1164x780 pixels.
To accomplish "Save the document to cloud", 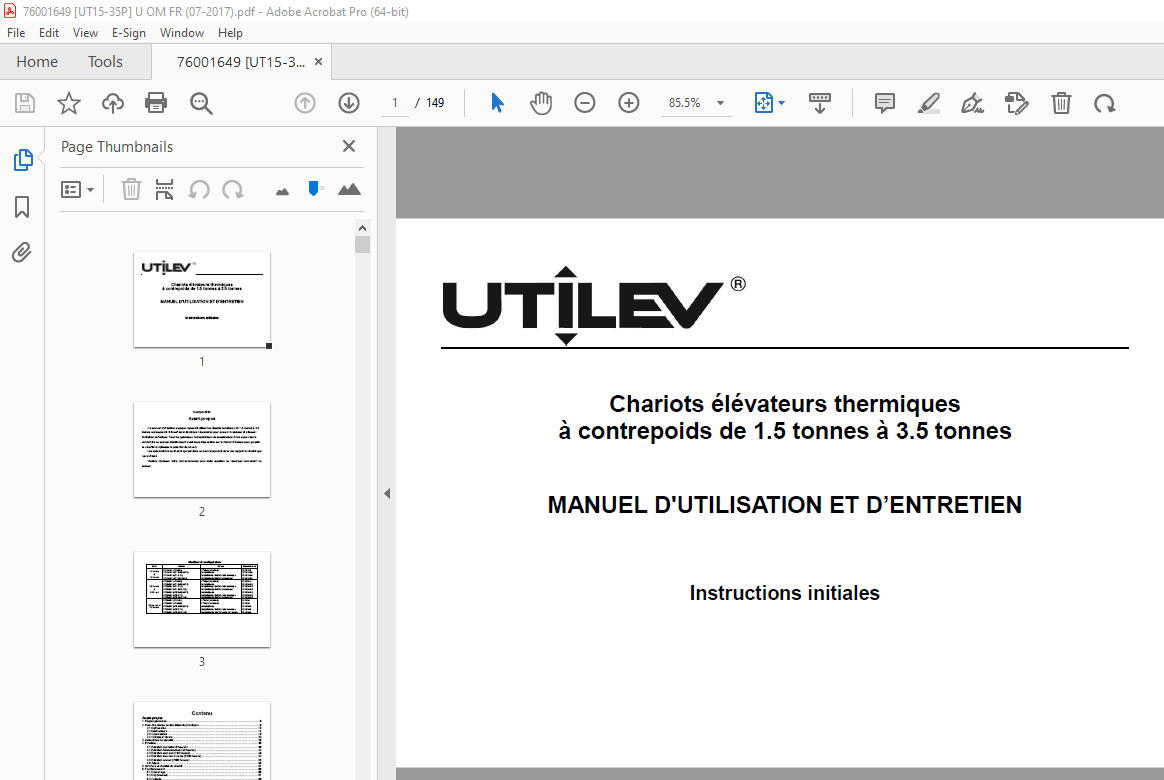I will pyautogui.click(x=112, y=102).
